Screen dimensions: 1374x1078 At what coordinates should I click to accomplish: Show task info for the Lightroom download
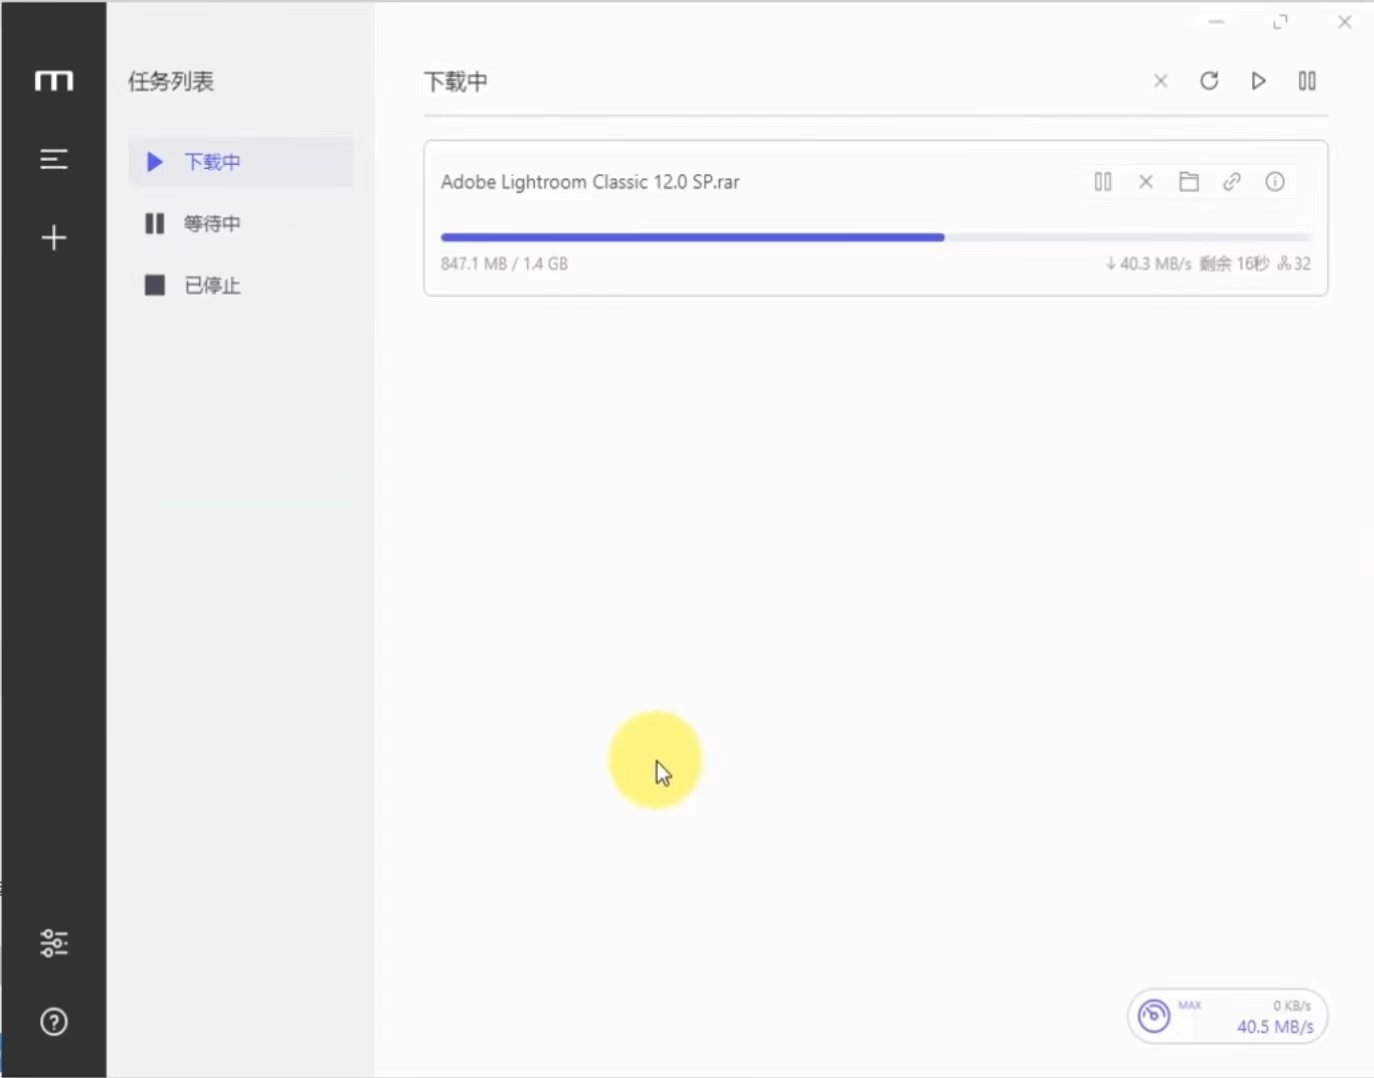point(1275,182)
